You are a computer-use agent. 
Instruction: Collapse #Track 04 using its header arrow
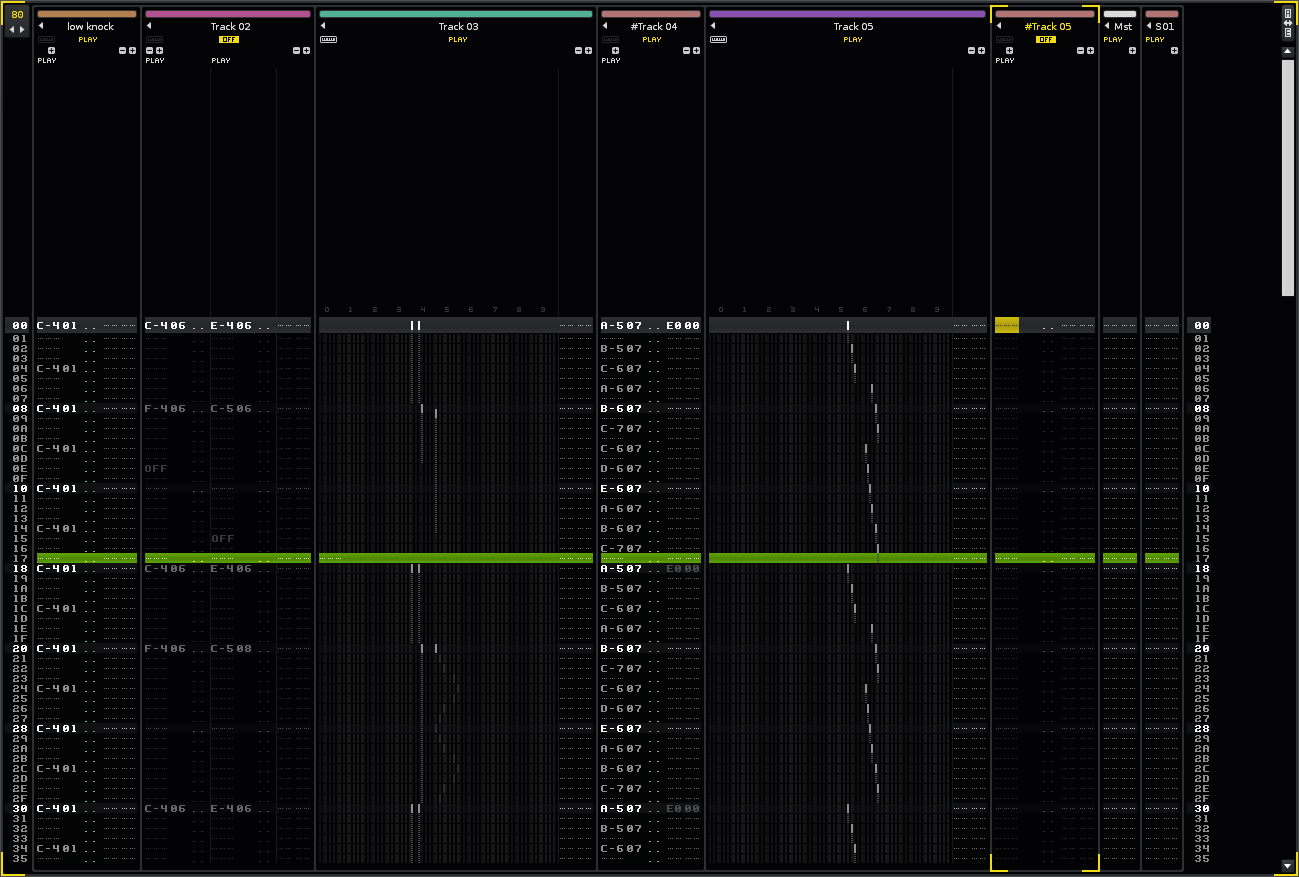click(x=605, y=26)
